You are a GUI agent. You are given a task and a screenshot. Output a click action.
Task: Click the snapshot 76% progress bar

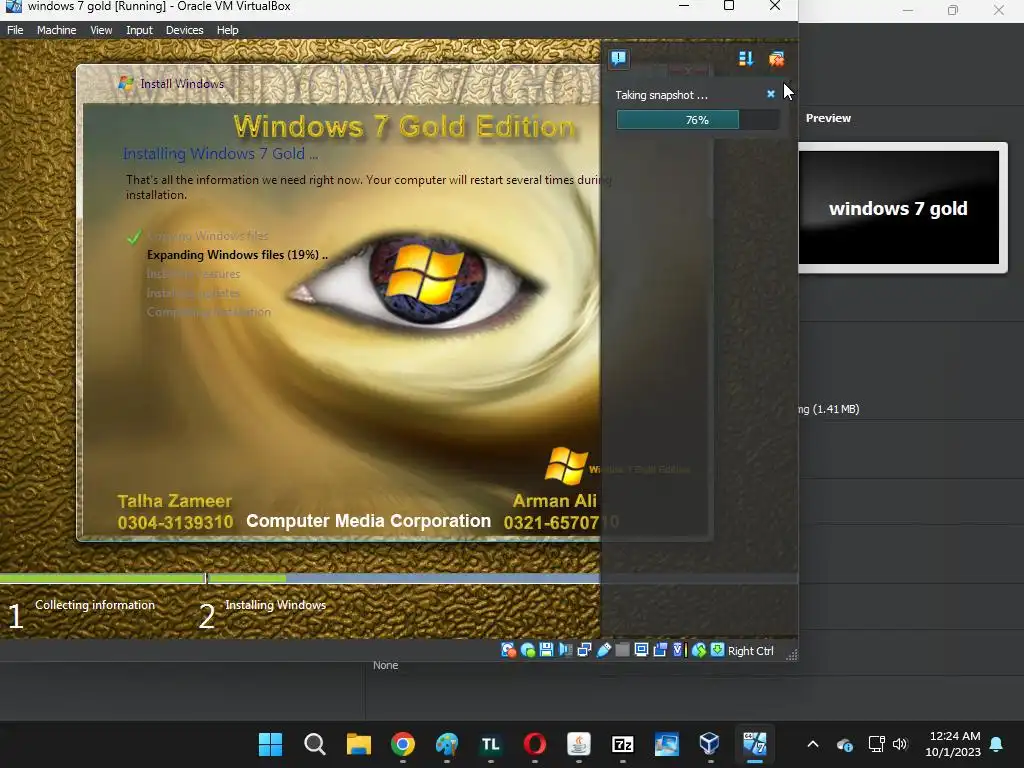pos(697,120)
